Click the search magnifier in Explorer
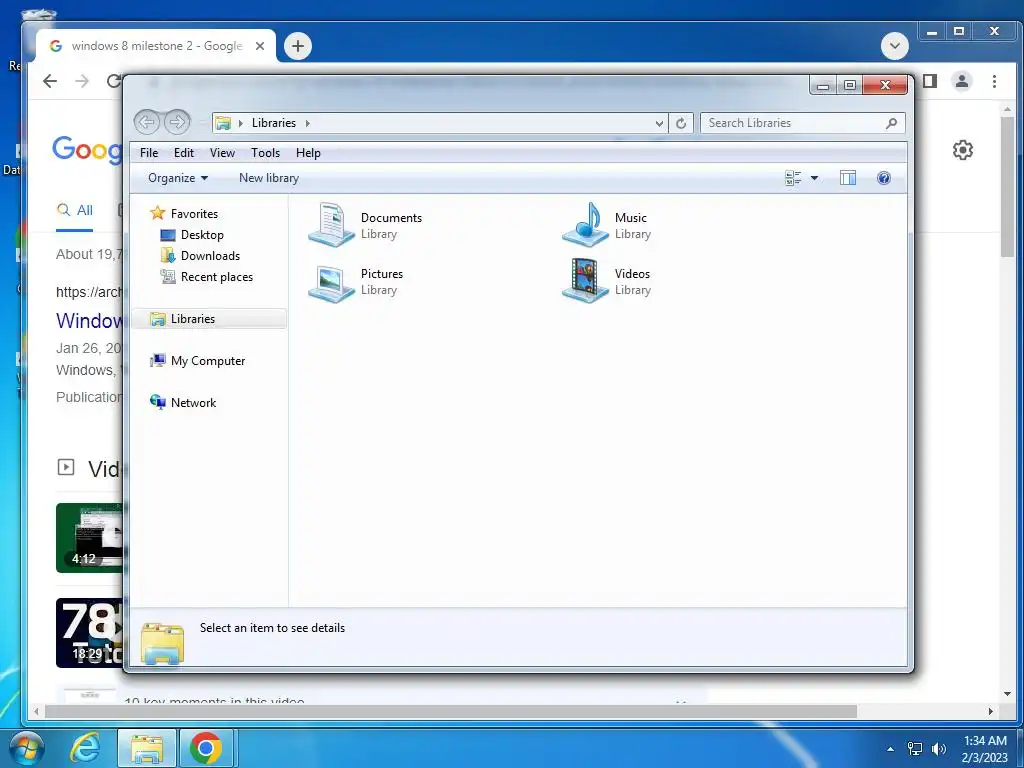1024x768 pixels. (x=891, y=123)
